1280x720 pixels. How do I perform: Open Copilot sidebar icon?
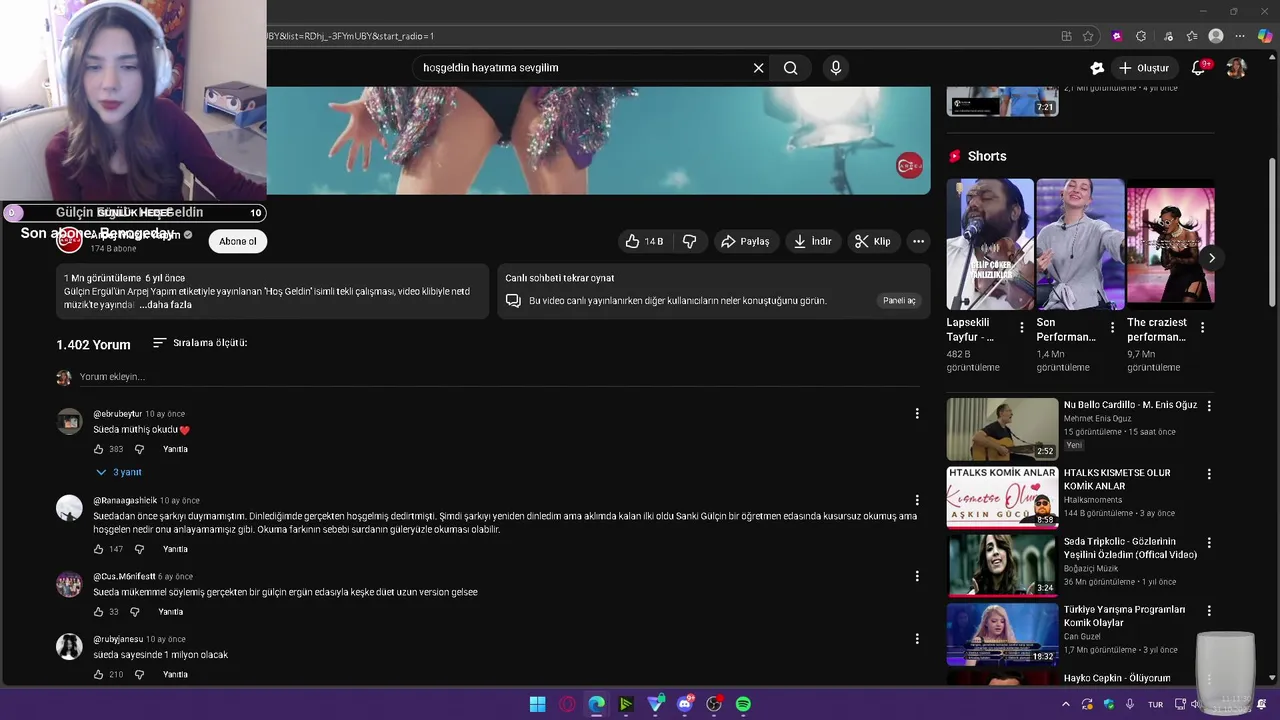[x=1265, y=36]
